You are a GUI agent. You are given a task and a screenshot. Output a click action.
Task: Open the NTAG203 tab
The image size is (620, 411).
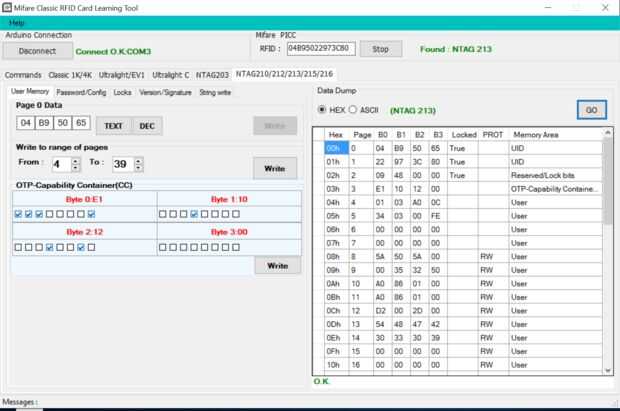click(212, 75)
